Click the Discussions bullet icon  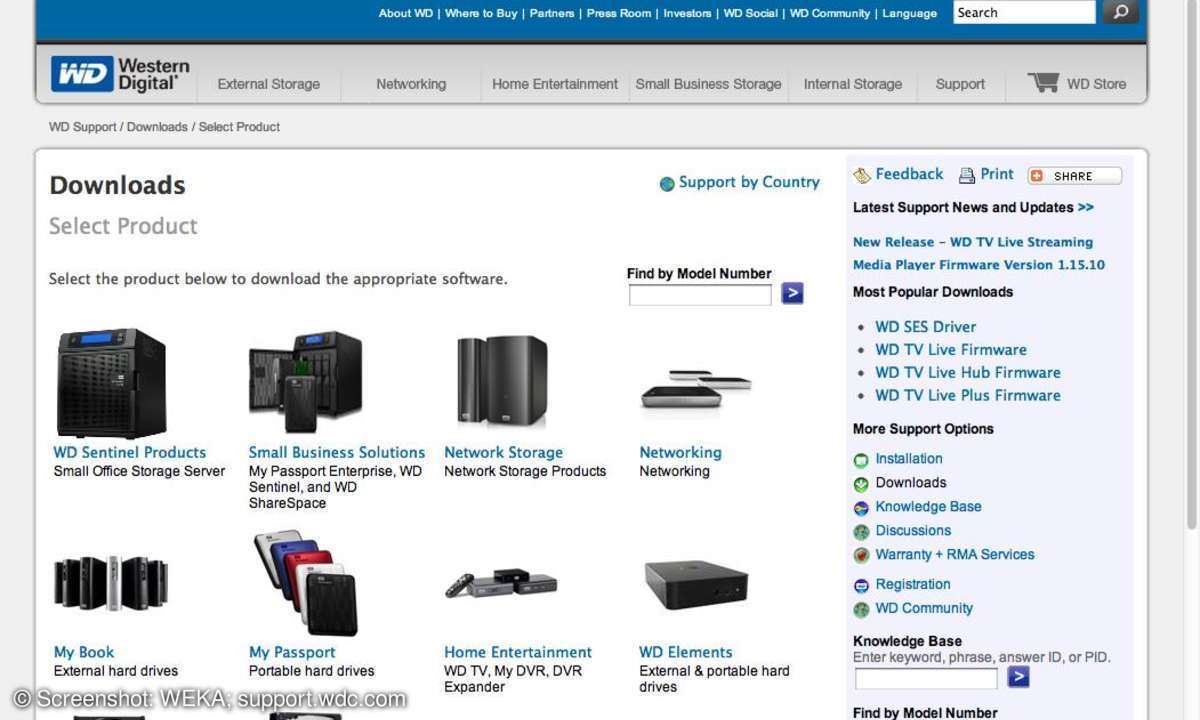click(861, 532)
